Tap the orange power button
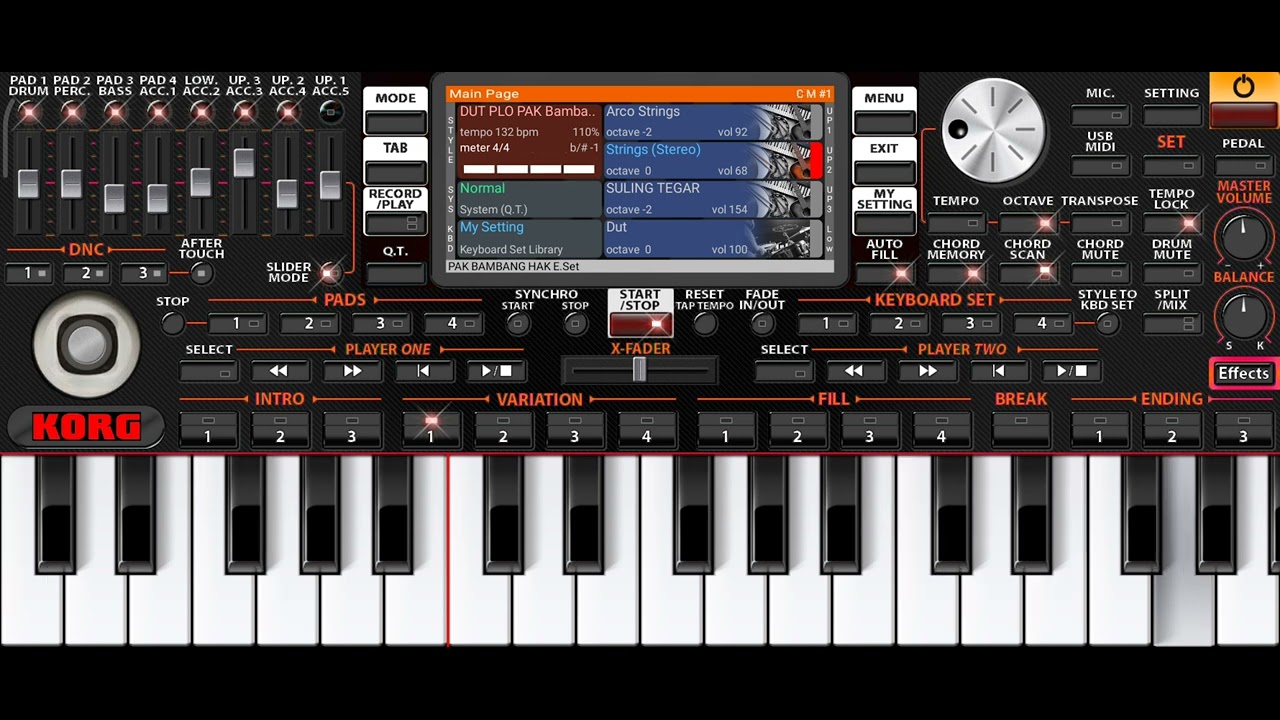Image resolution: width=1280 pixels, height=720 pixels. [x=1243, y=100]
